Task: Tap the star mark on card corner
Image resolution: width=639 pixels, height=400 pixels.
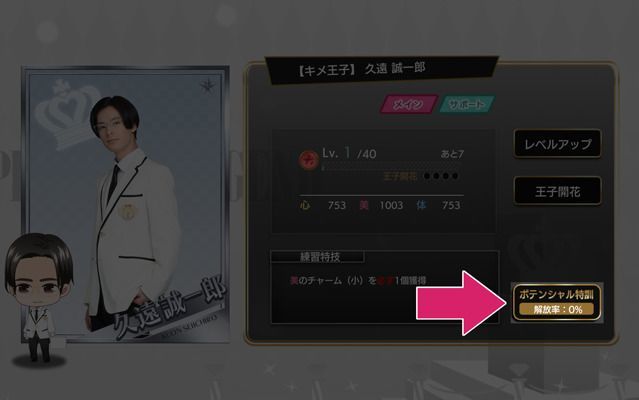Action: click(x=208, y=86)
